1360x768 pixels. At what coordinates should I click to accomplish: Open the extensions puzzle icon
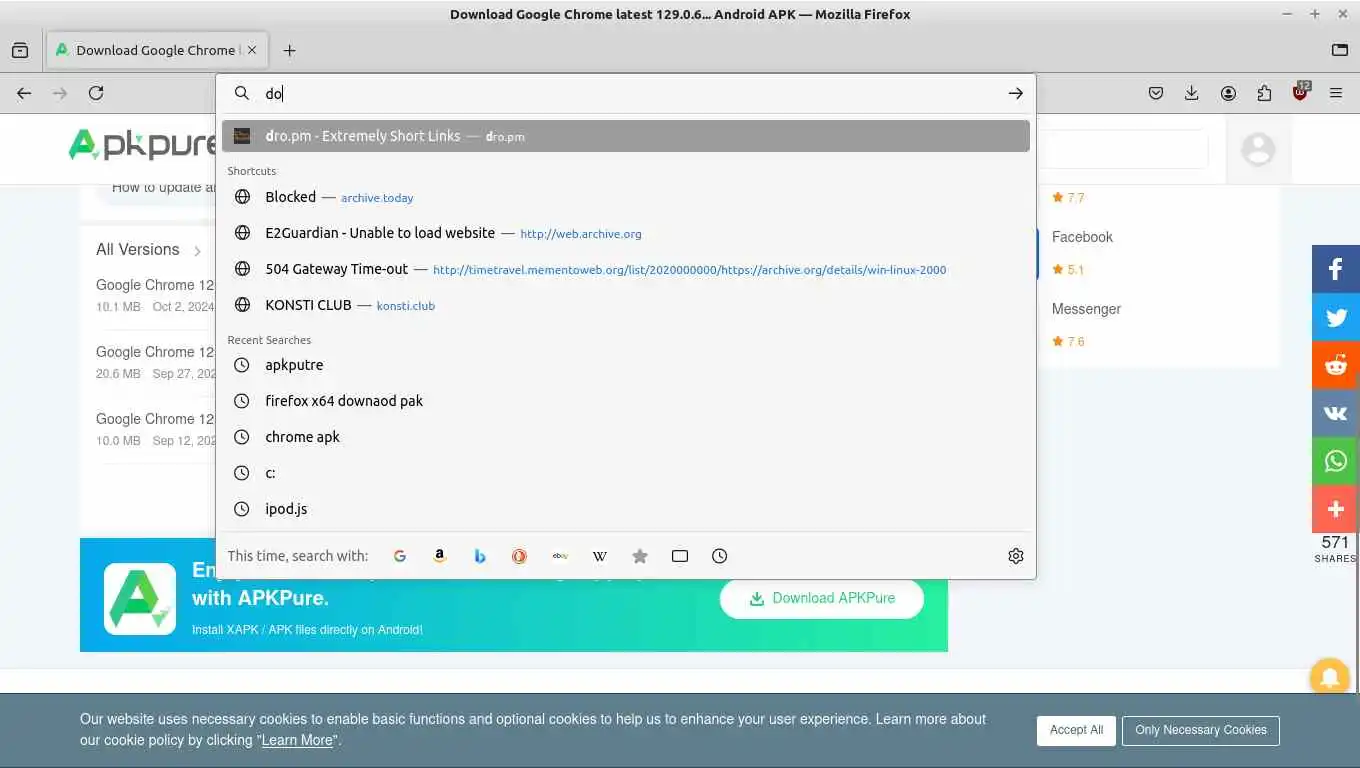coord(1264,93)
